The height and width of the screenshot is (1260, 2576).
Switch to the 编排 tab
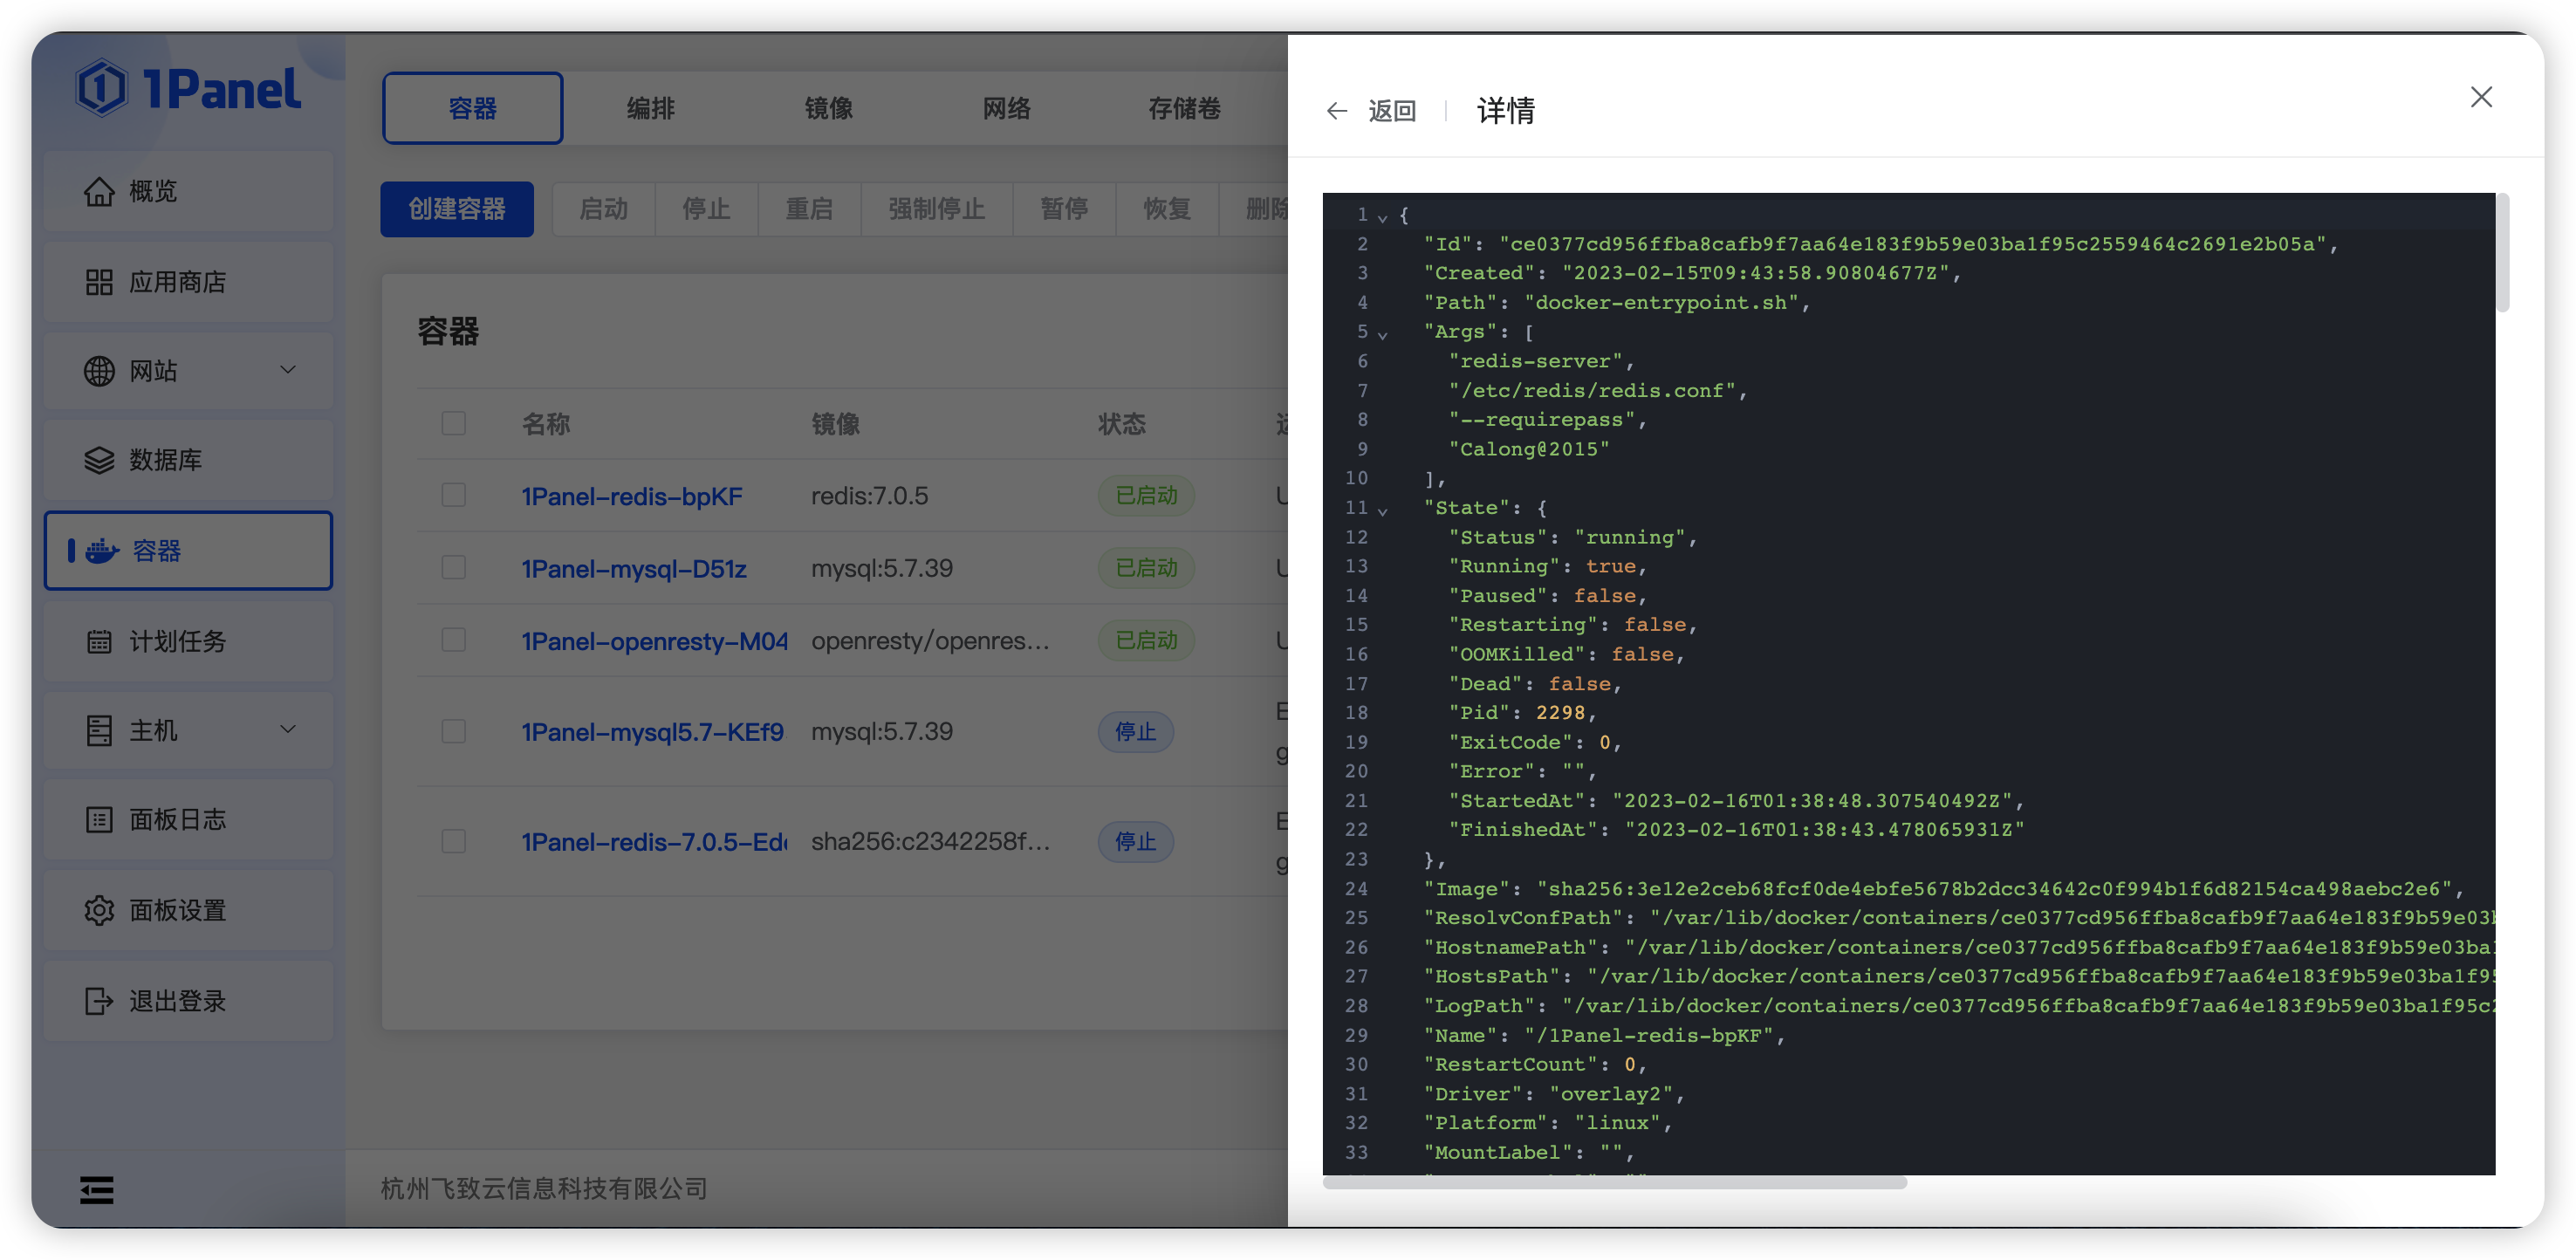[x=651, y=108]
